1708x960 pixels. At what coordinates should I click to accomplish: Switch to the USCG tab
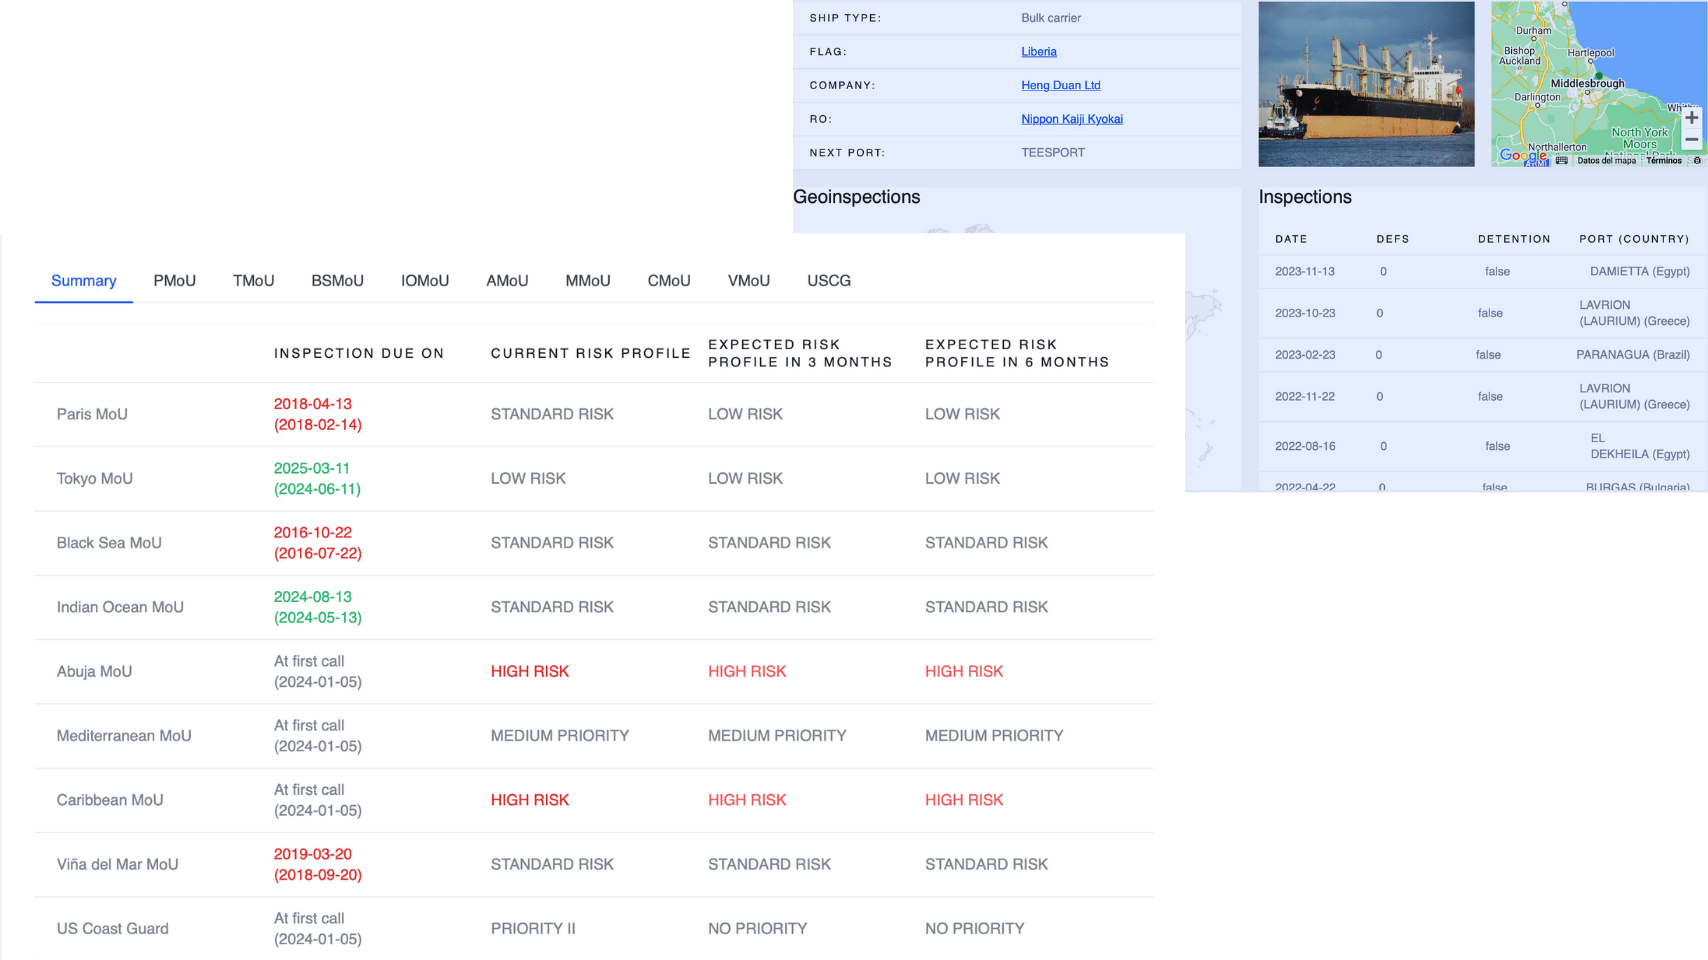828,281
